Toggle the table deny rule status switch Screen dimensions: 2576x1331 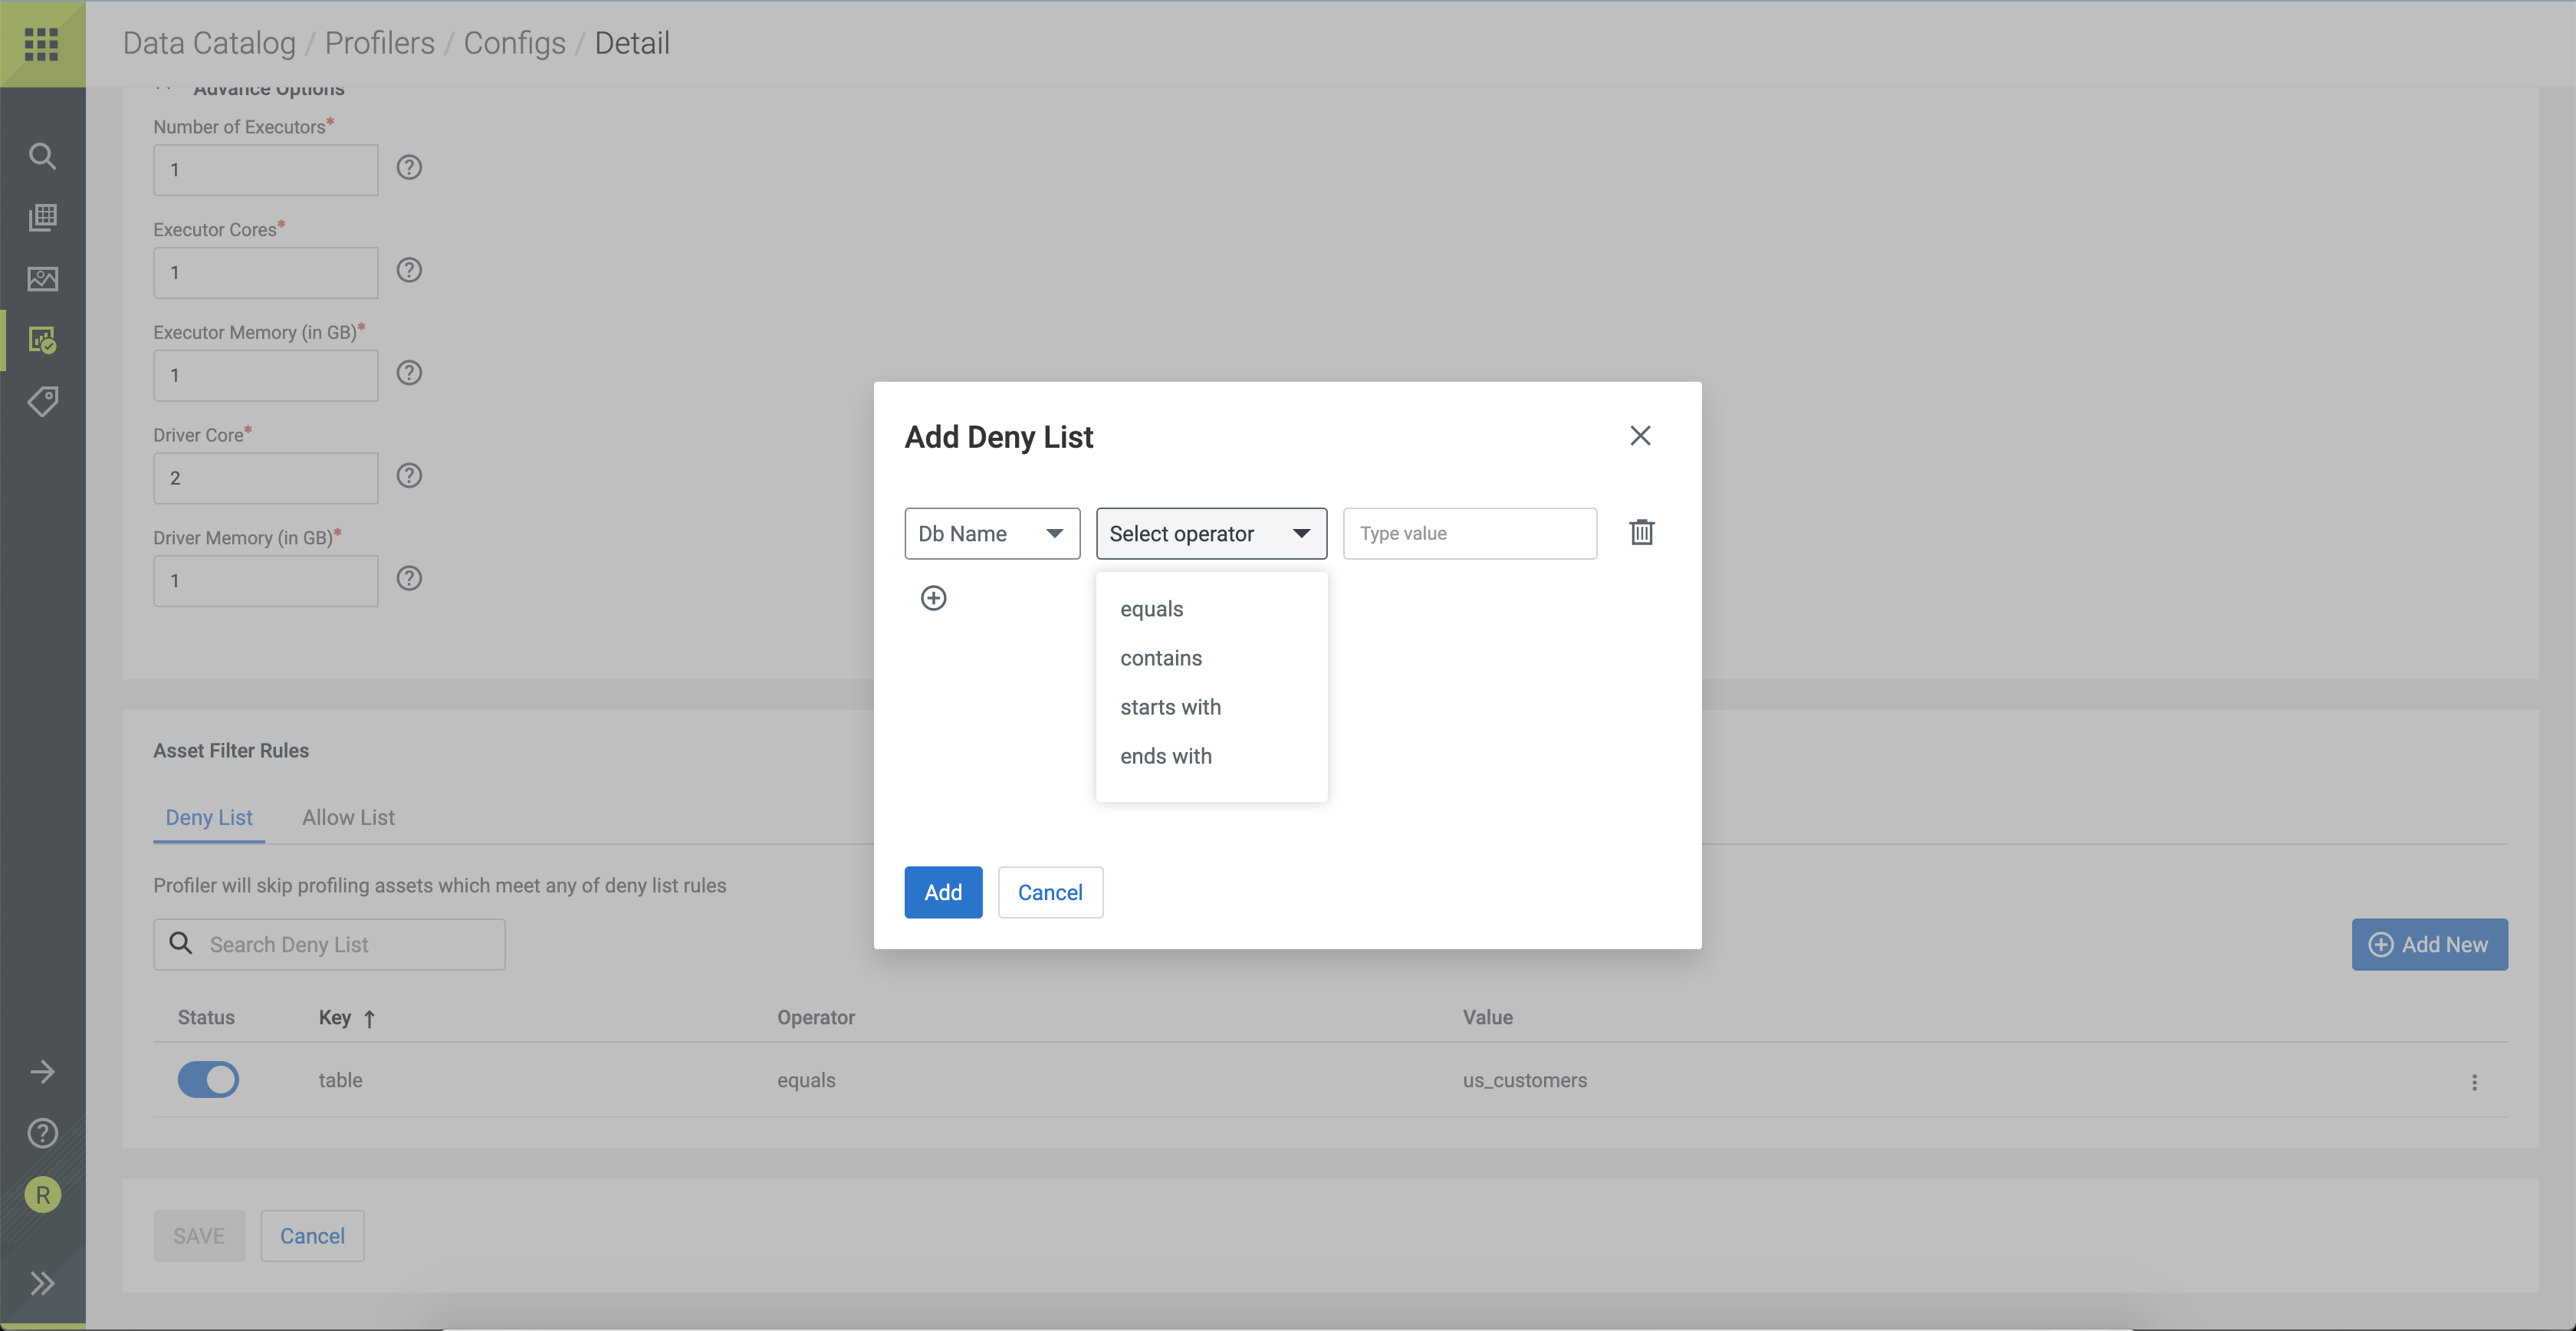pos(208,1080)
